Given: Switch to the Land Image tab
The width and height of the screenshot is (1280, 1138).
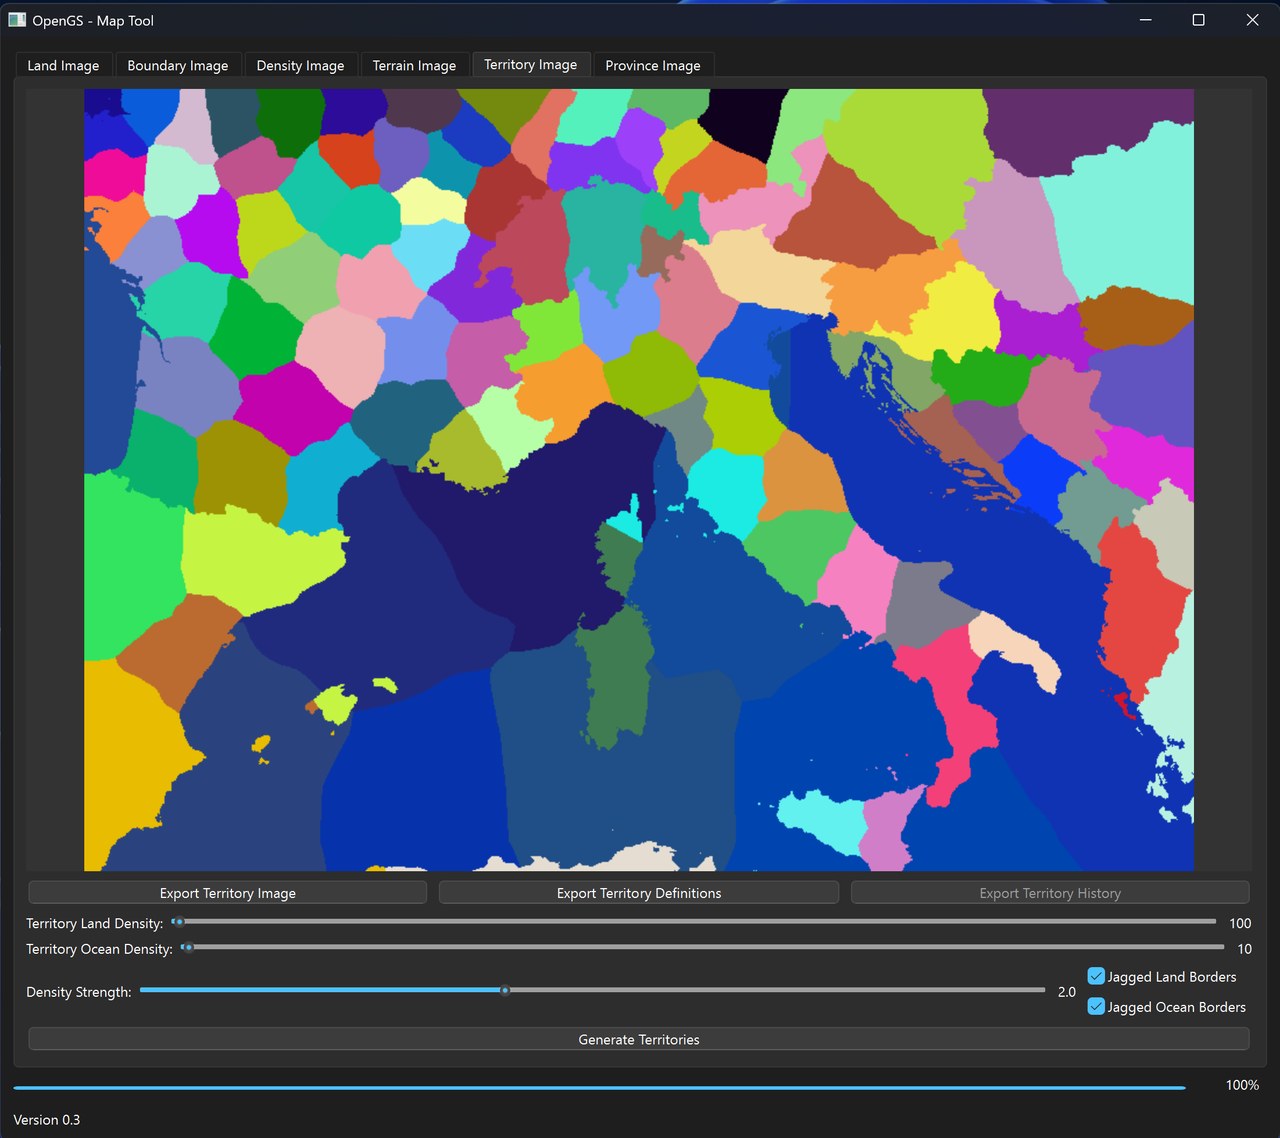Looking at the screenshot, I should (x=63, y=64).
